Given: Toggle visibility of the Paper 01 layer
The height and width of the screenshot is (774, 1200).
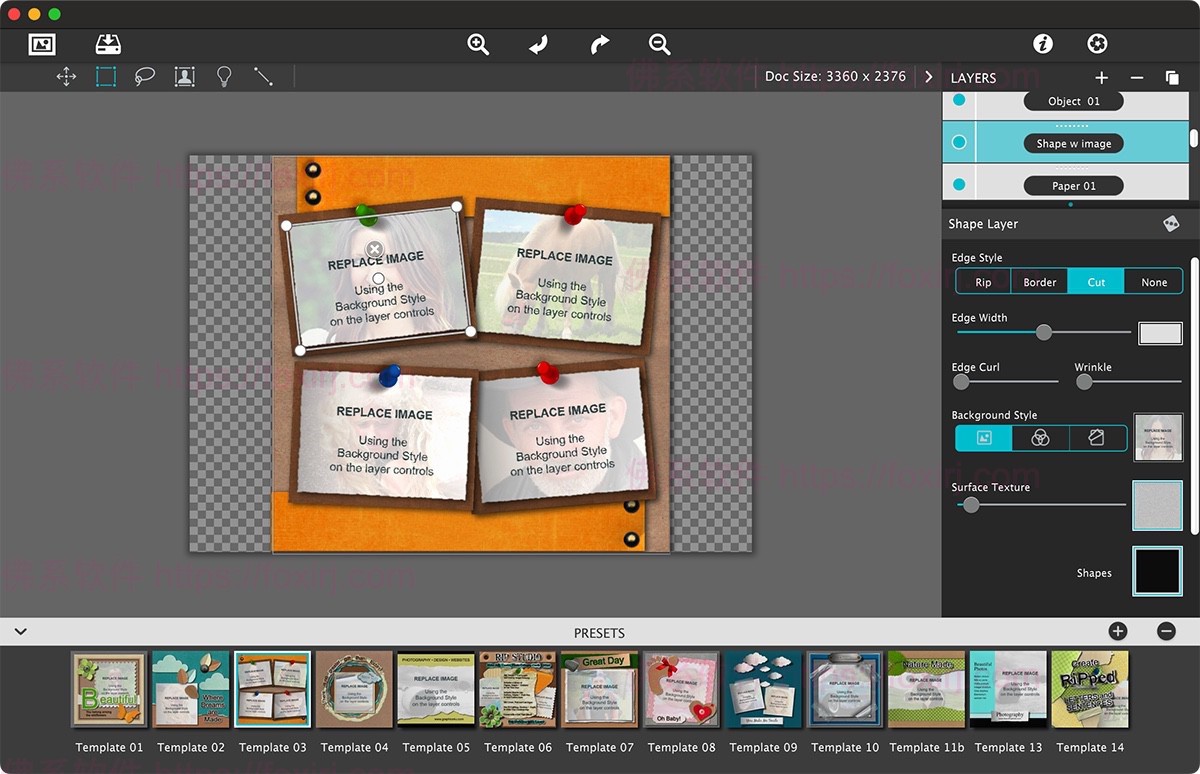Looking at the screenshot, I should [x=958, y=184].
